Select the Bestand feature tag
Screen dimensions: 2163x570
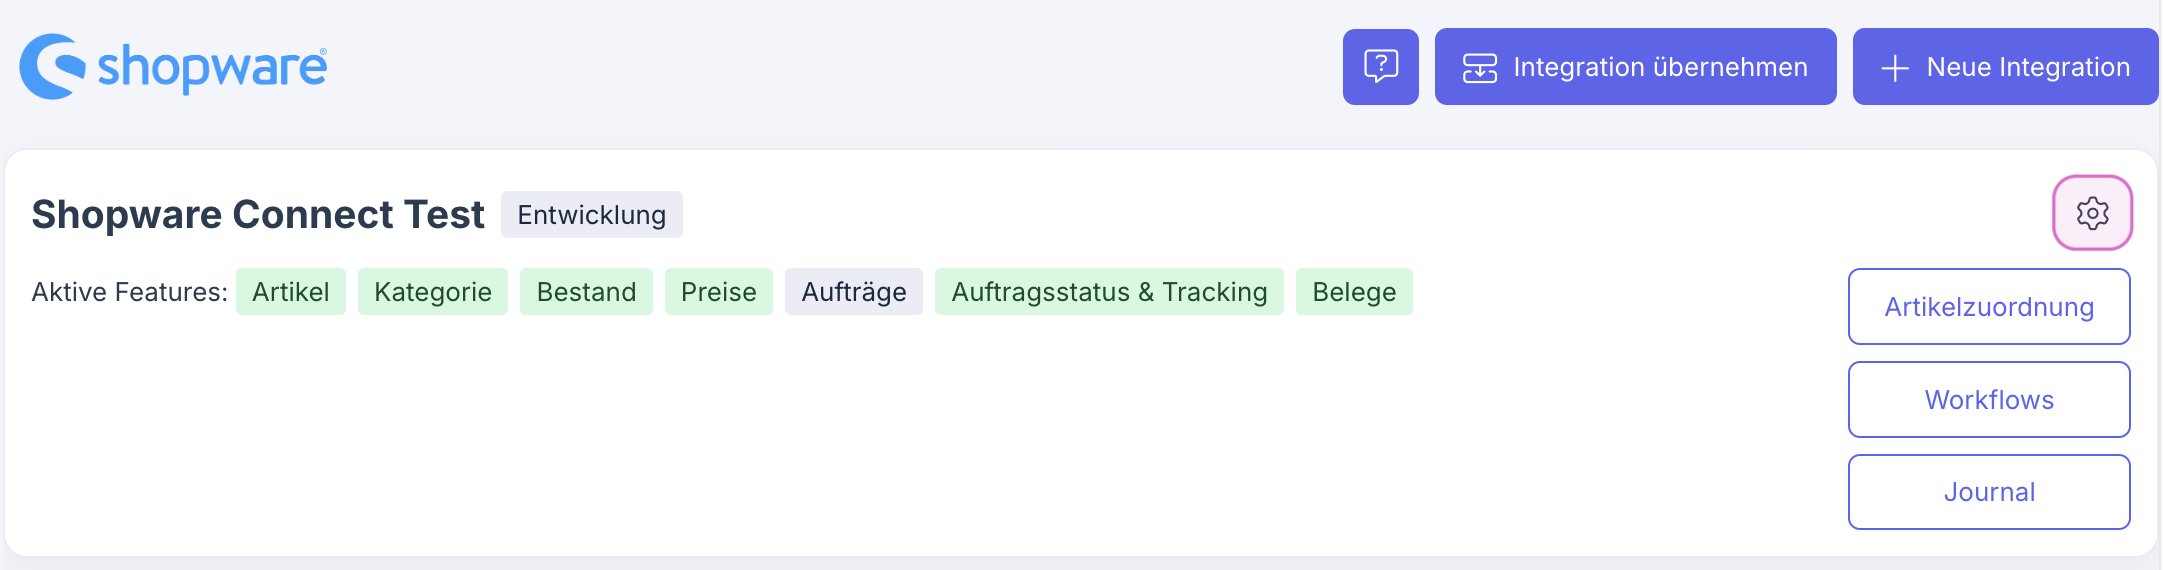click(586, 292)
